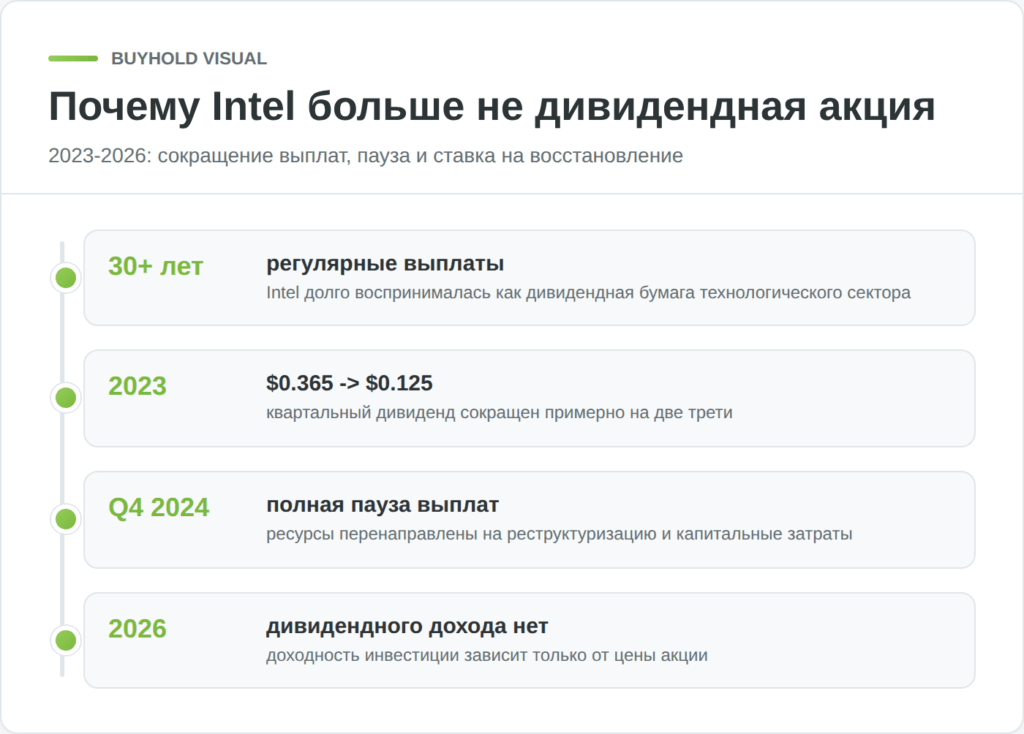Screen dimensions: 1024x734
Task: Click the headline 'Почему Intel больше не дивидендная акция'
Action: tap(492, 106)
